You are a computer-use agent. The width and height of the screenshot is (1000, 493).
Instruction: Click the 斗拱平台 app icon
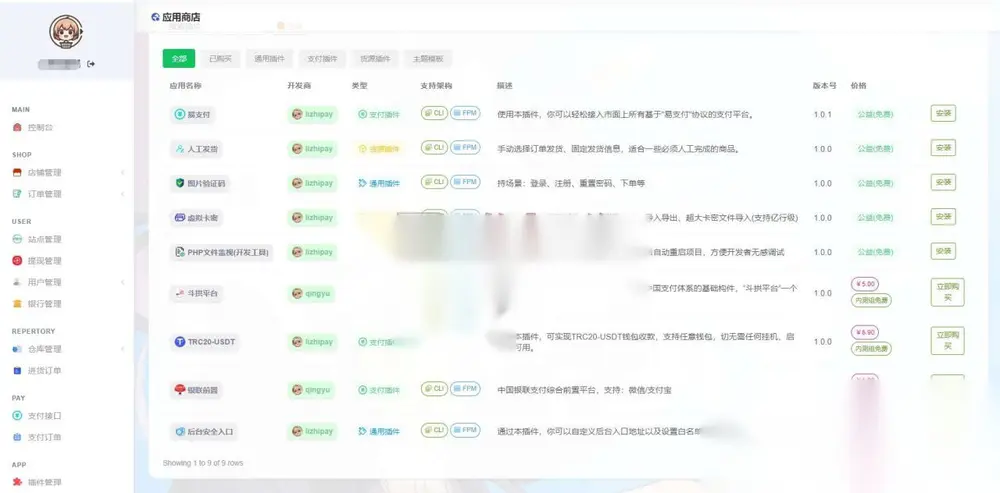coord(180,293)
